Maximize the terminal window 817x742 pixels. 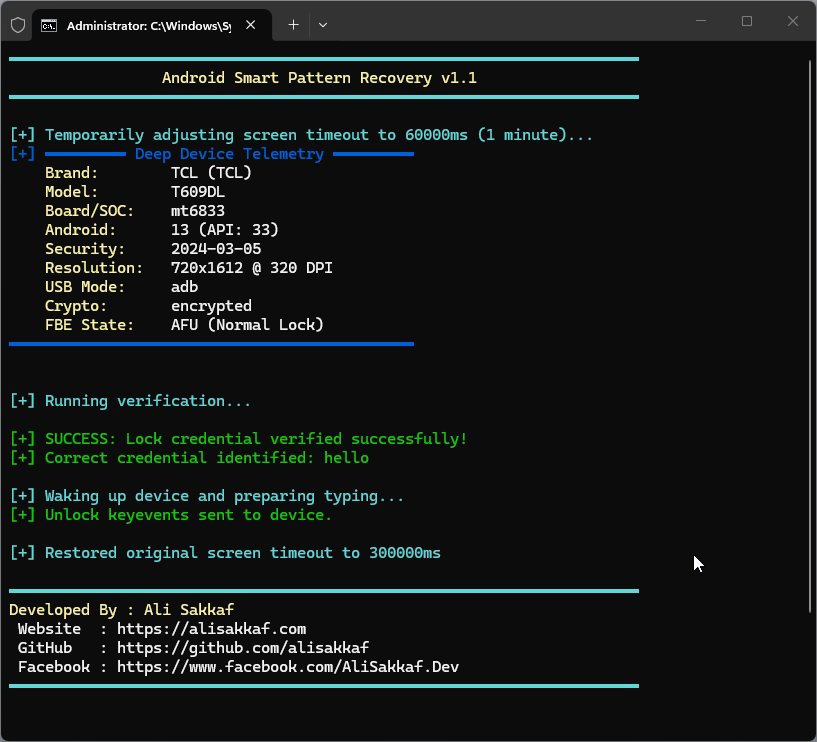point(747,21)
